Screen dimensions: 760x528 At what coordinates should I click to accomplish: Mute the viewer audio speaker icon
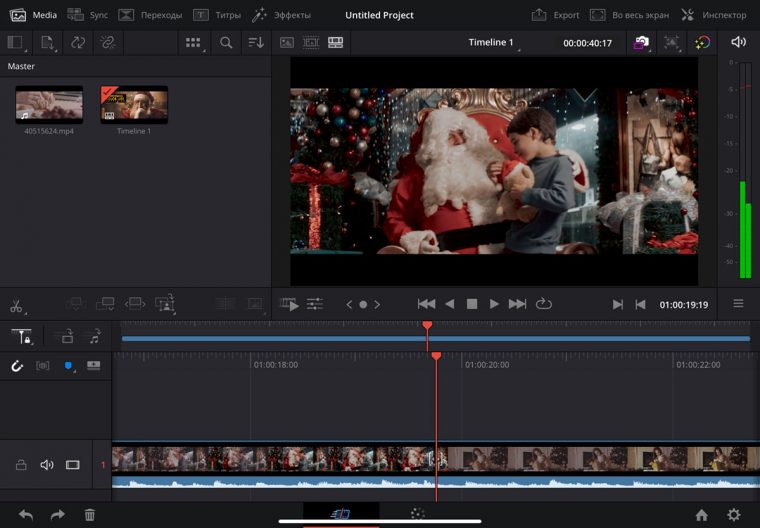coord(738,42)
